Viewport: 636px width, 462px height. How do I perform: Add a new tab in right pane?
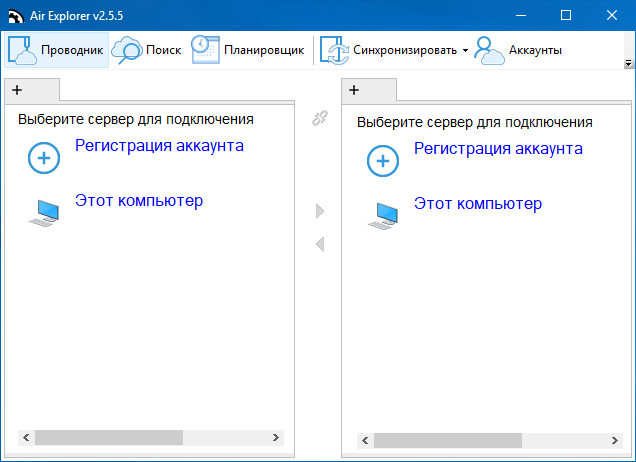pyautogui.click(x=354, y=90)
